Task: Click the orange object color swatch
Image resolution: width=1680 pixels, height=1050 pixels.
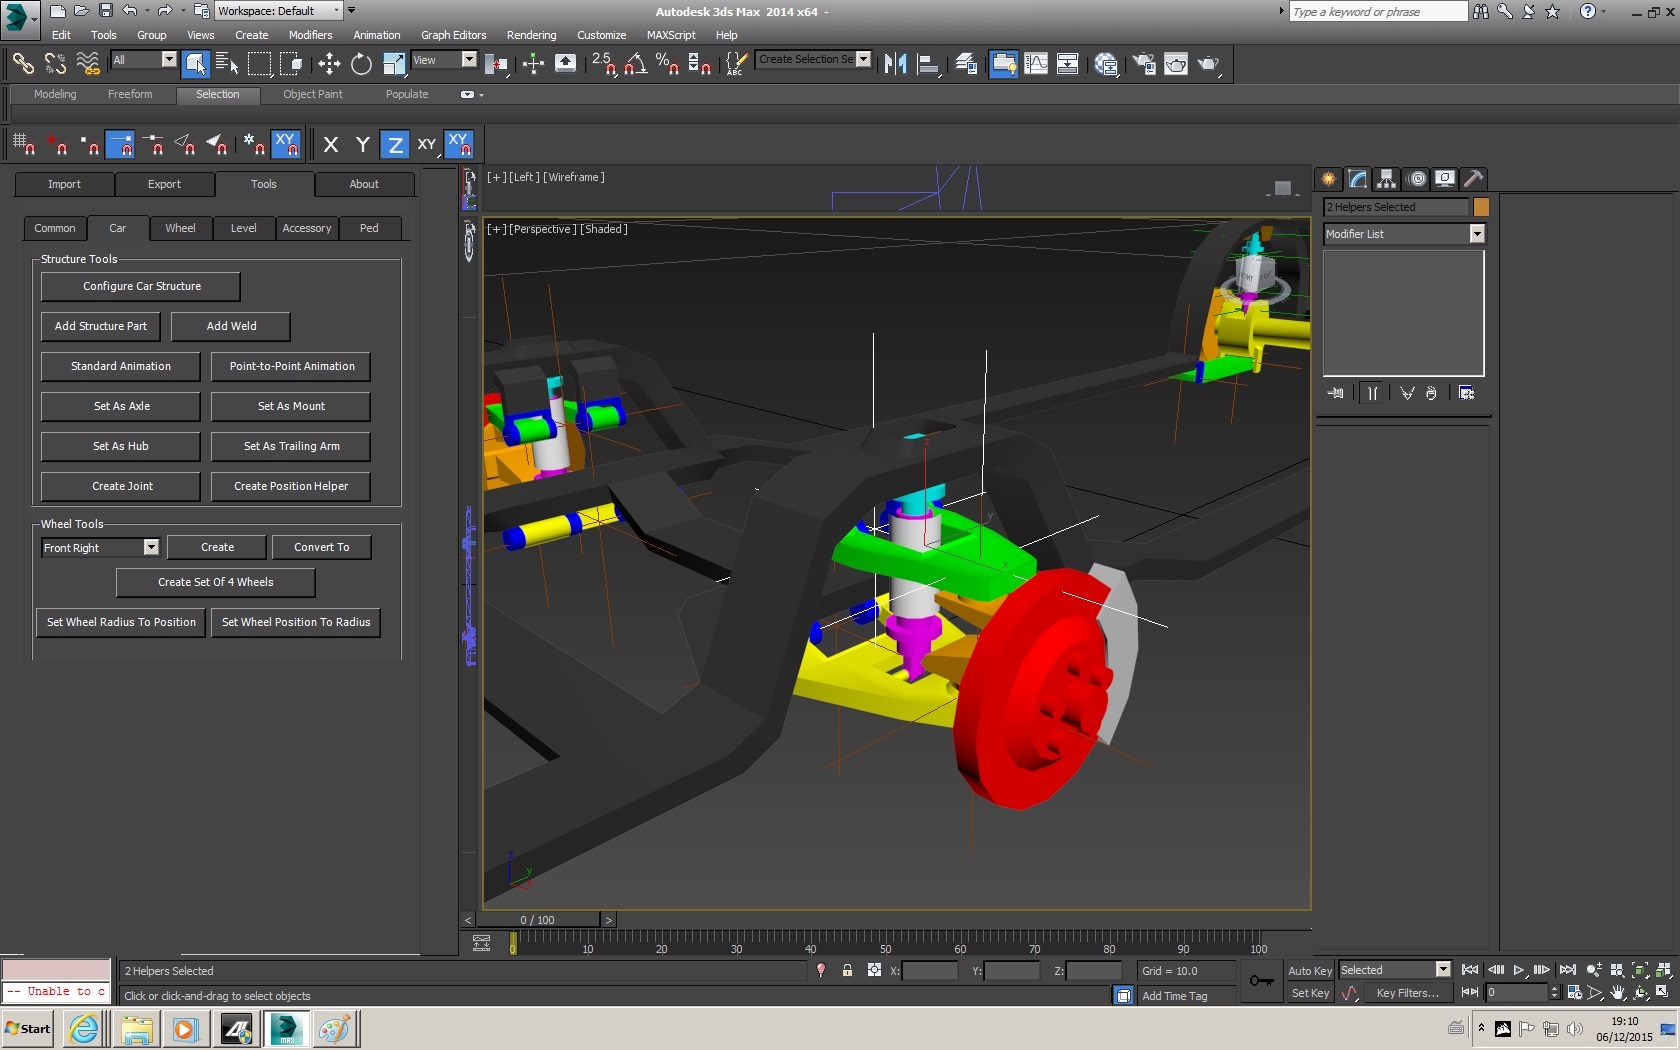Action: (x=1481, y=207)
